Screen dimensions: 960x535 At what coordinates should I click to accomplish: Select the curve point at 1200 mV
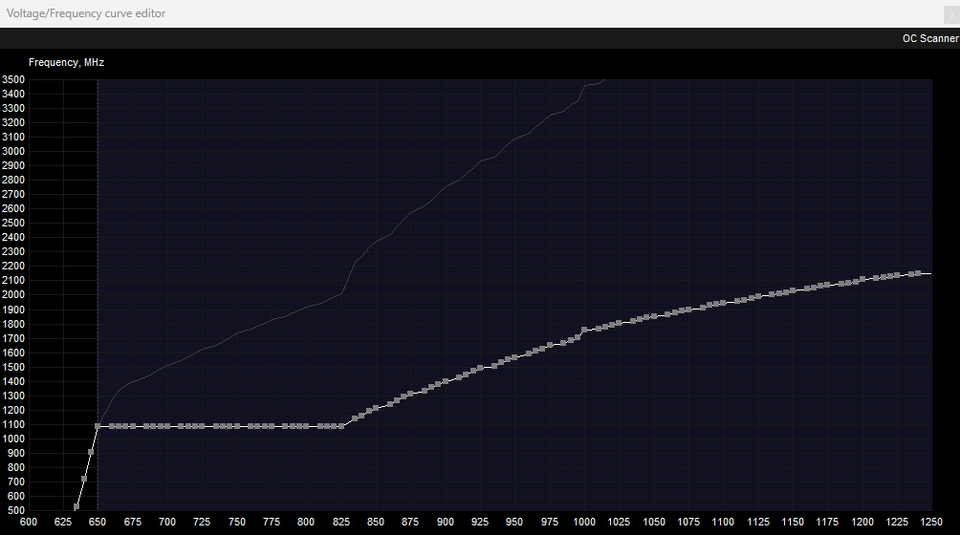862,280
